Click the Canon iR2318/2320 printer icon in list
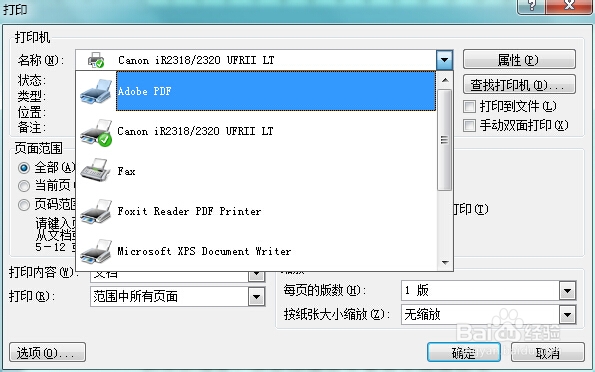Viewport: 595px width, 372px height. (96, 132)
